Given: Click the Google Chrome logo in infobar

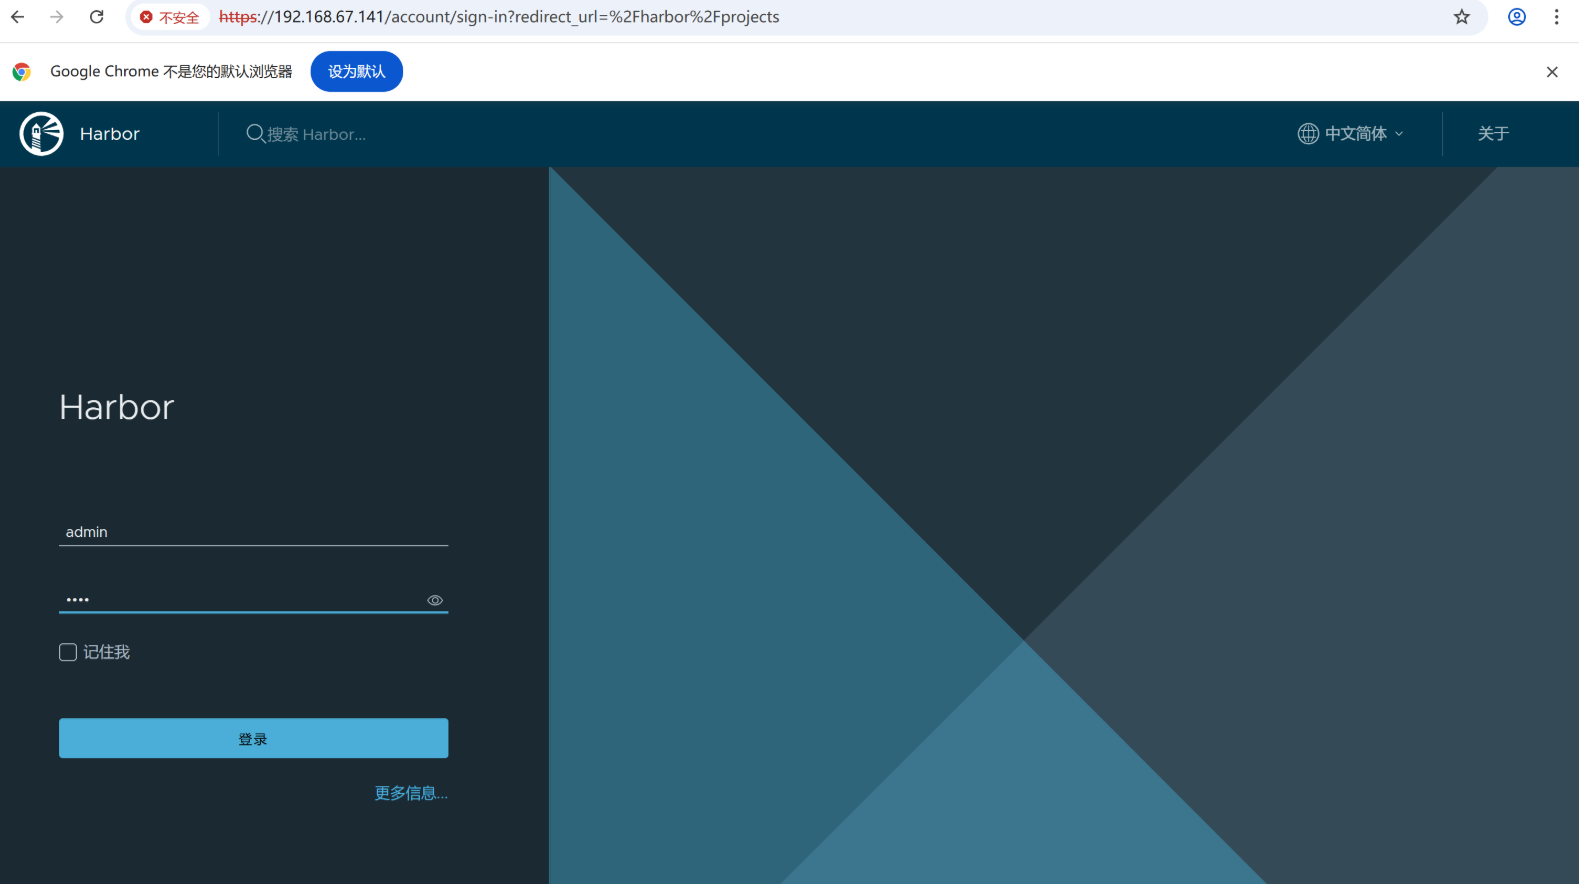Looking at the screenshot, I should pos(22,72).
